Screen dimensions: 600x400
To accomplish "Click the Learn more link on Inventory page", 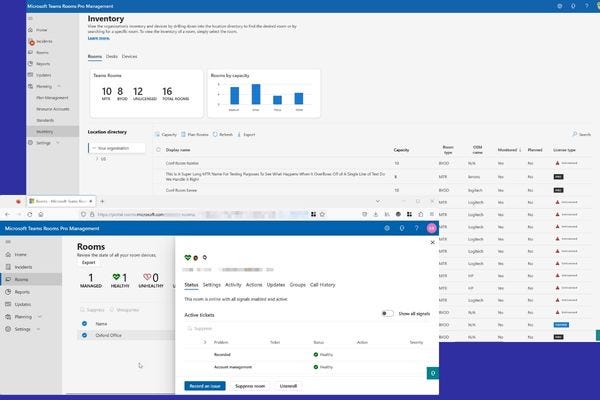I will click(99, 38).
